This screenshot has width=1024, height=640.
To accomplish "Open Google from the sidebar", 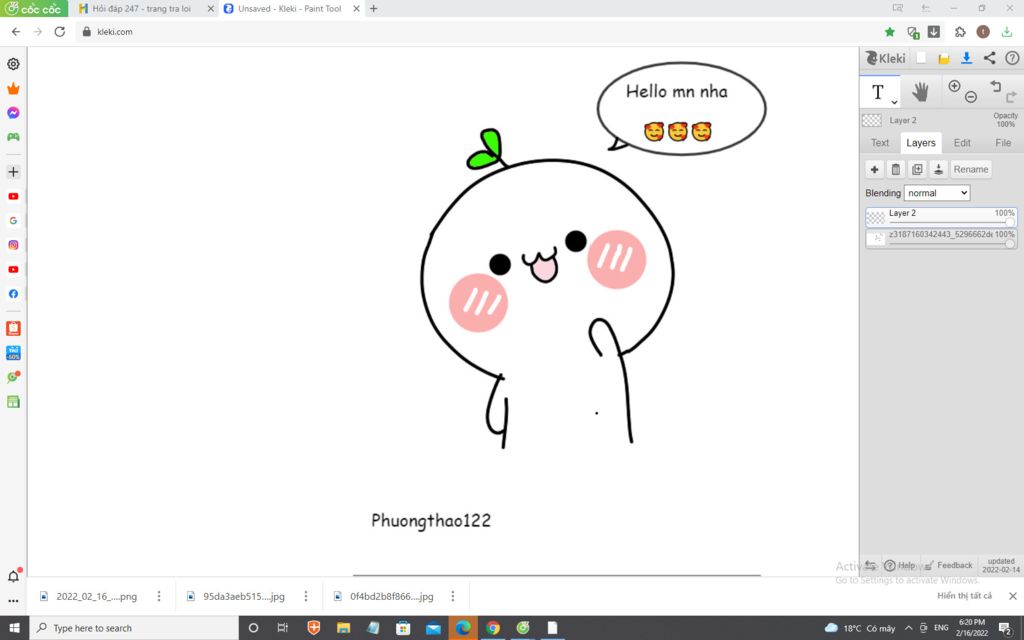I will (13, 221).
